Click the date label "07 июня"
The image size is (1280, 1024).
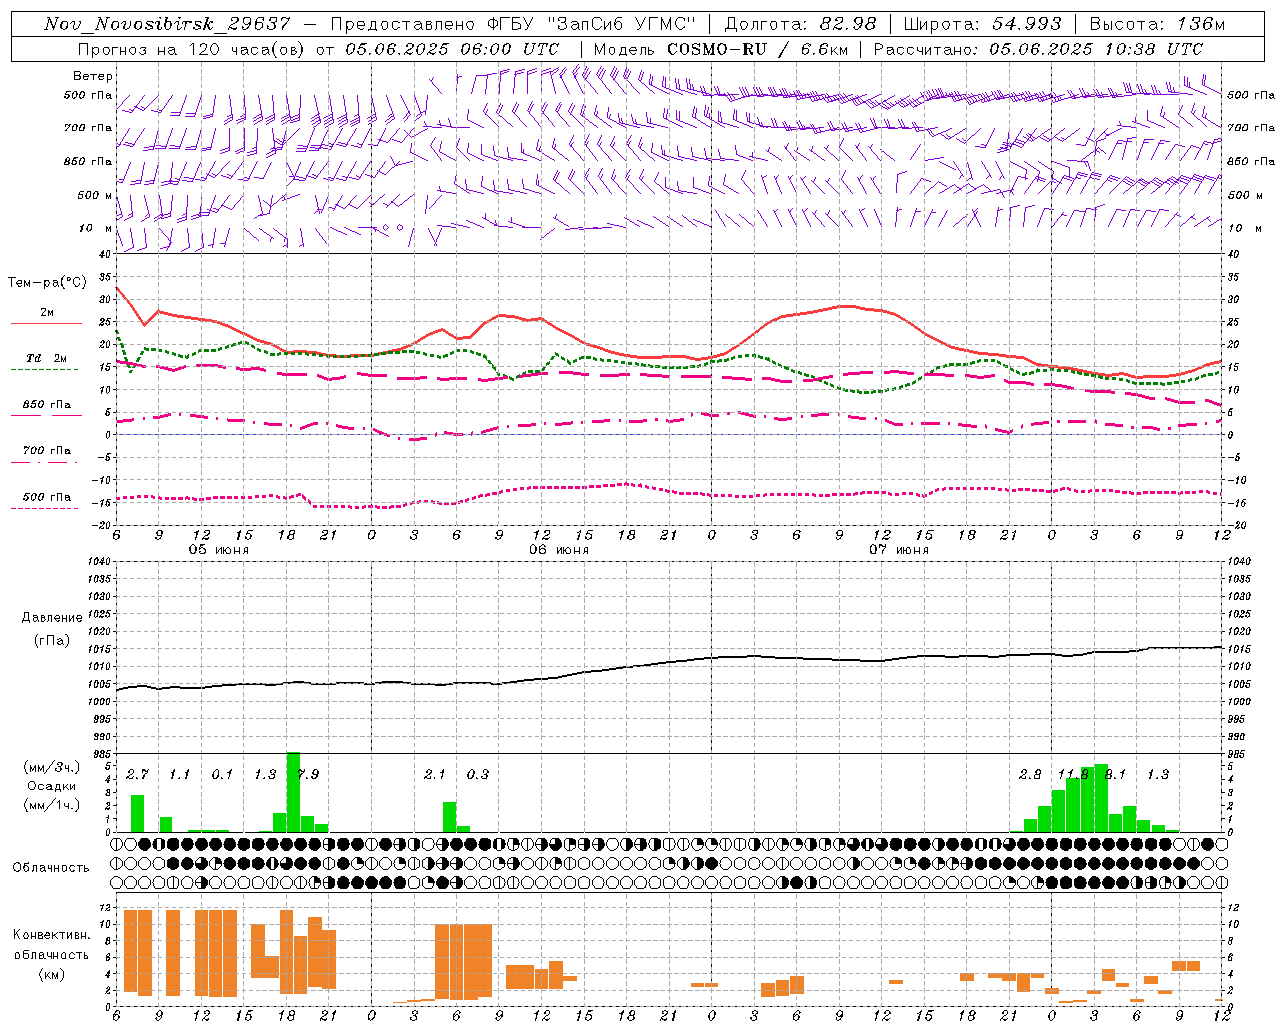point(899,549)
